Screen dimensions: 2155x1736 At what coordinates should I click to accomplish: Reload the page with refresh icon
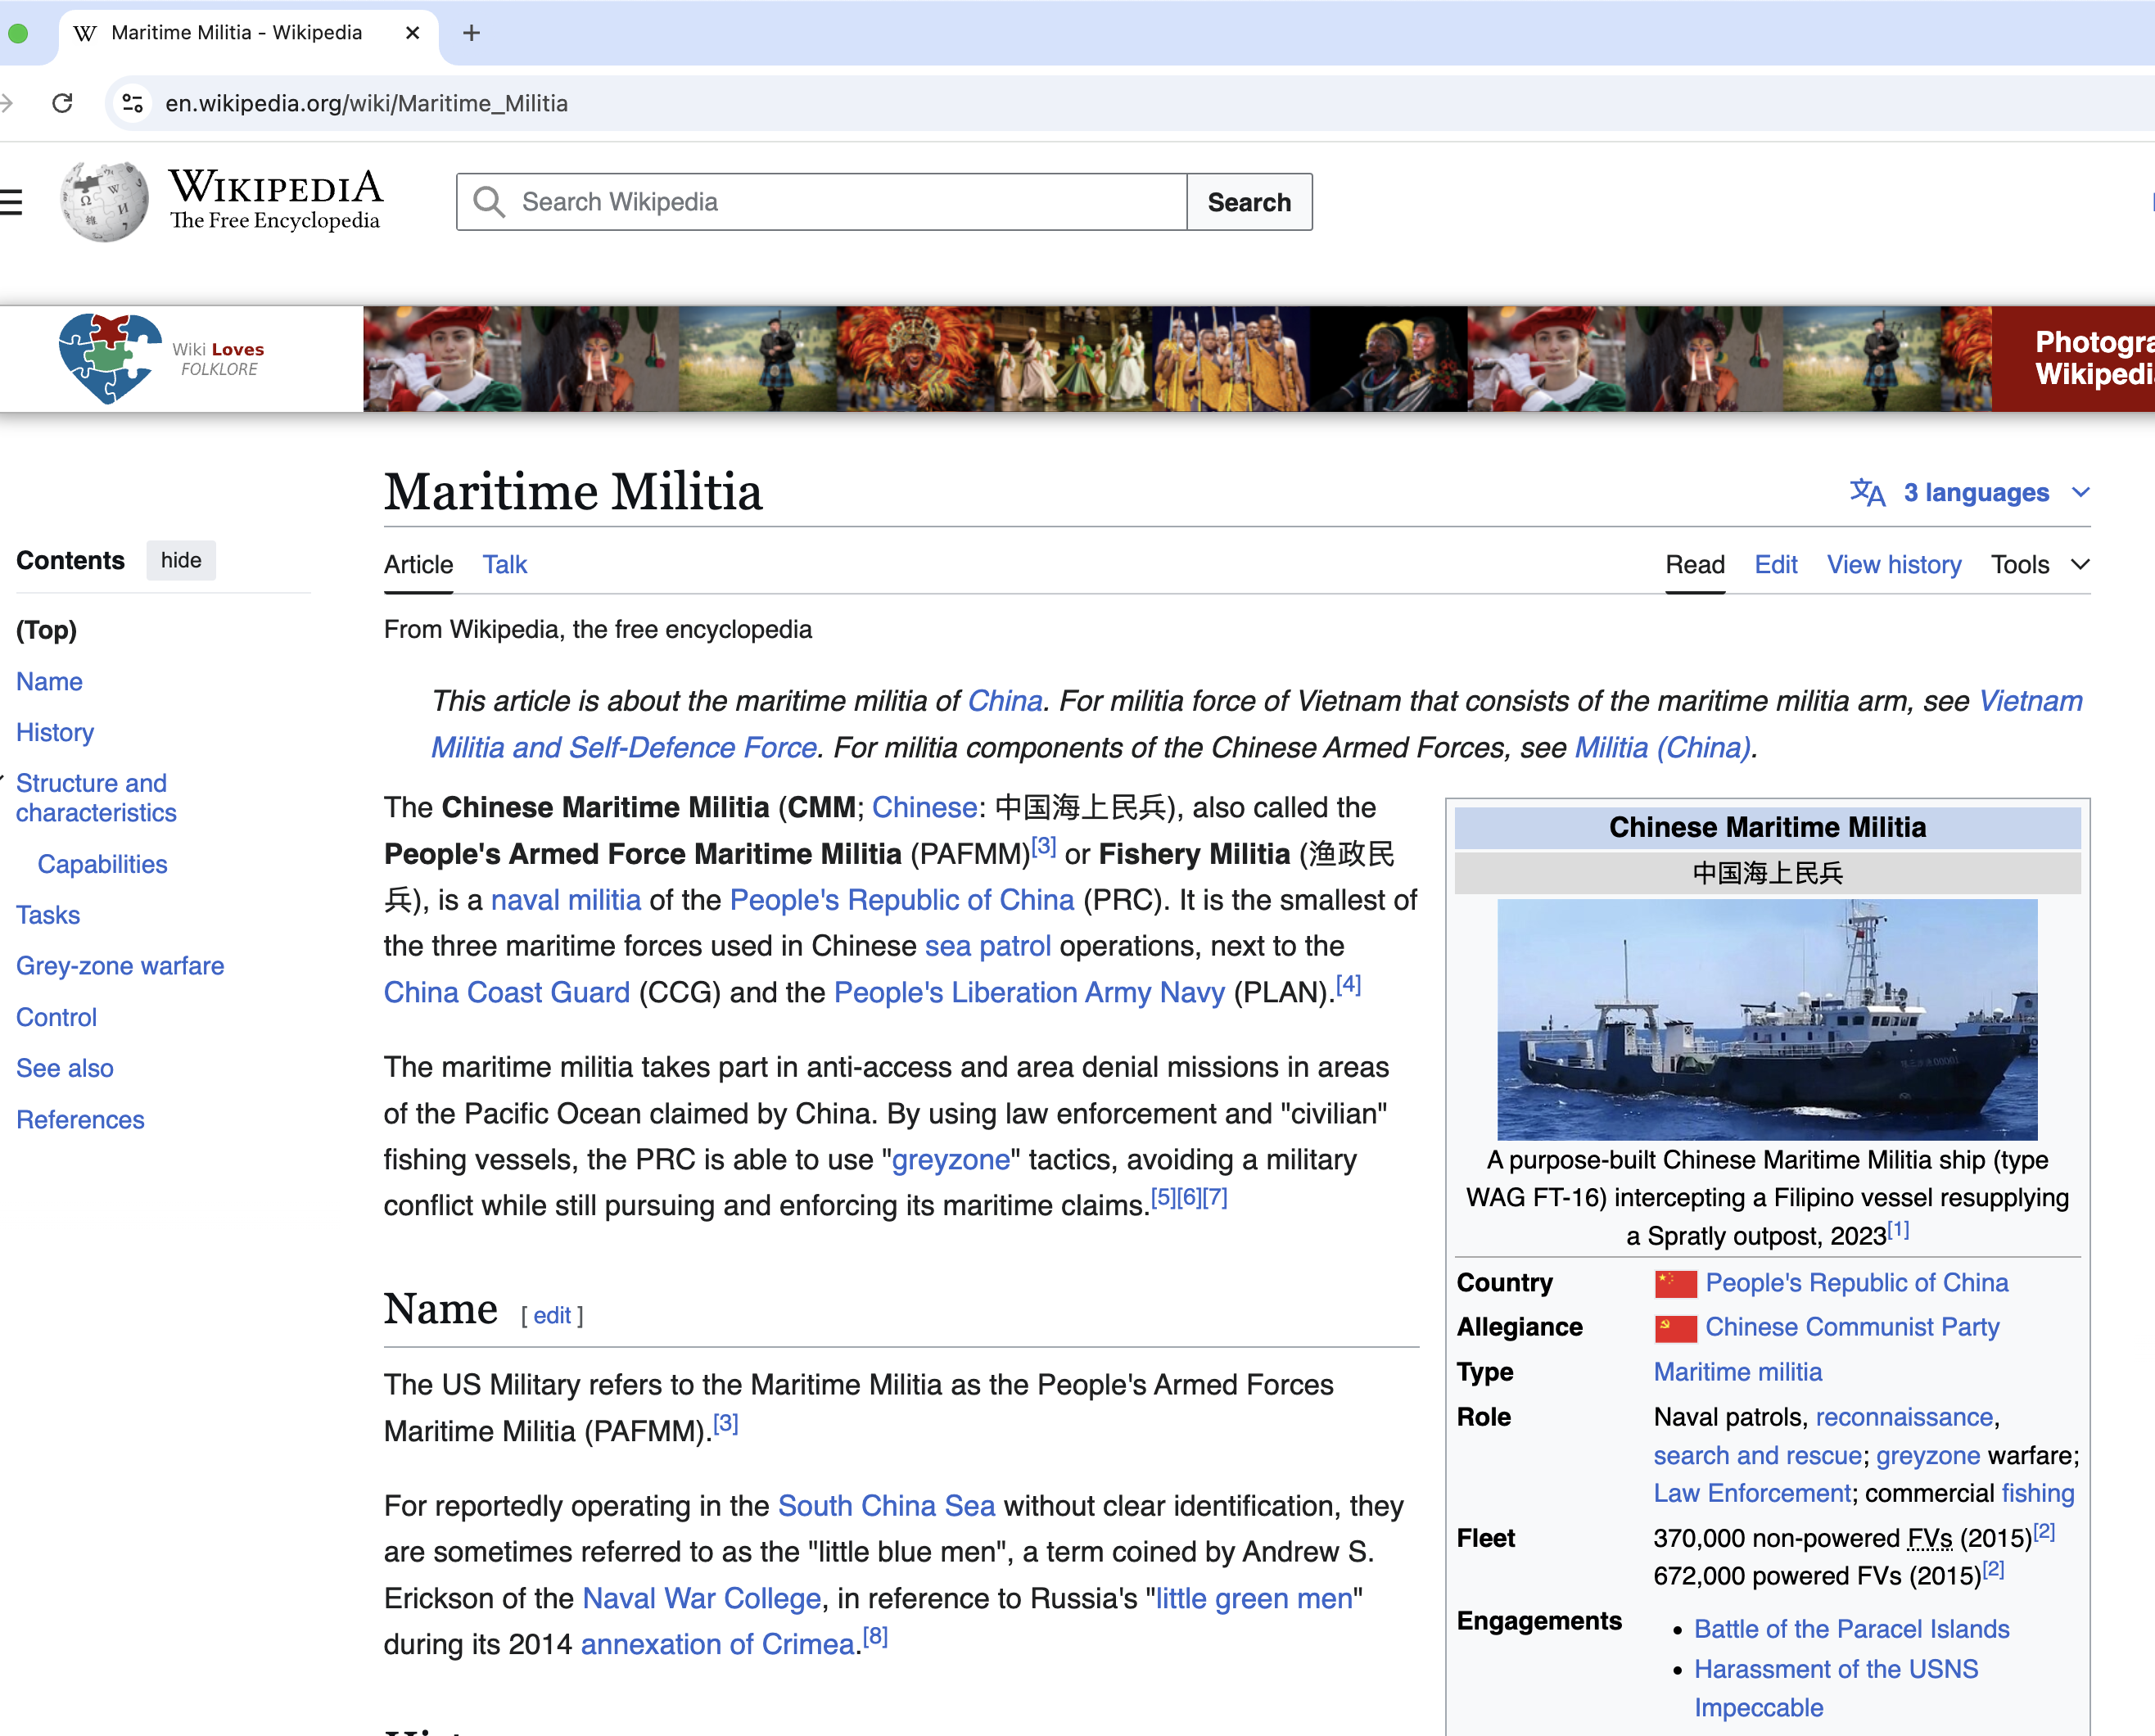pyautogui.click(x=62, y=103)
